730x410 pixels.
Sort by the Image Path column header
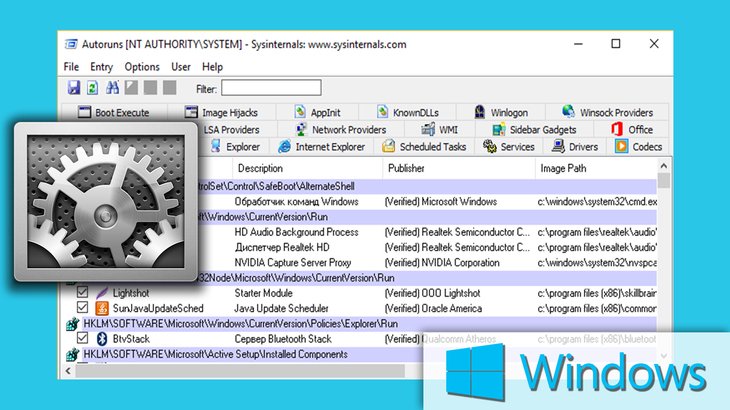[596, 168]
